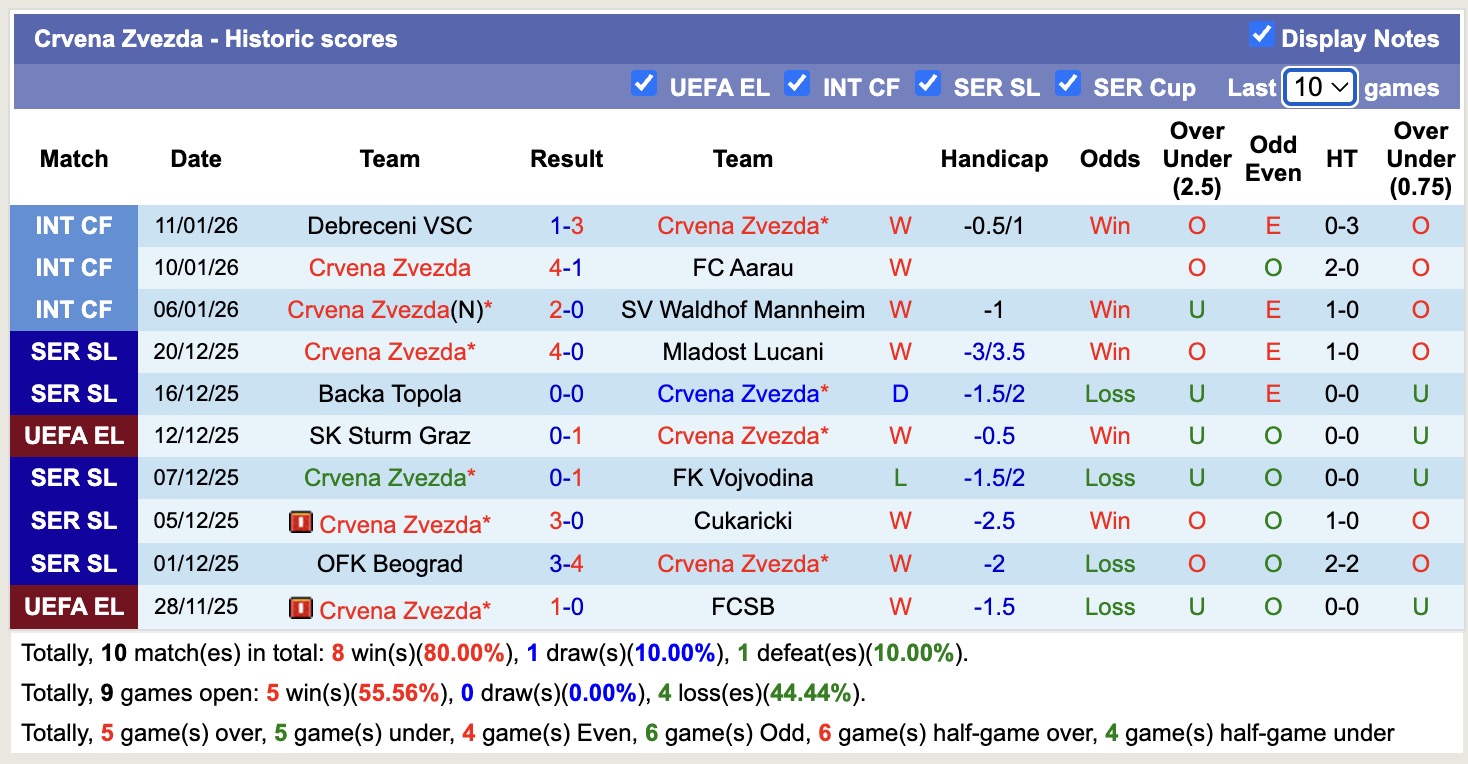Select the SER SL badge for the OFK Beograd match
1468x764 pixels.
coord(73,562)
